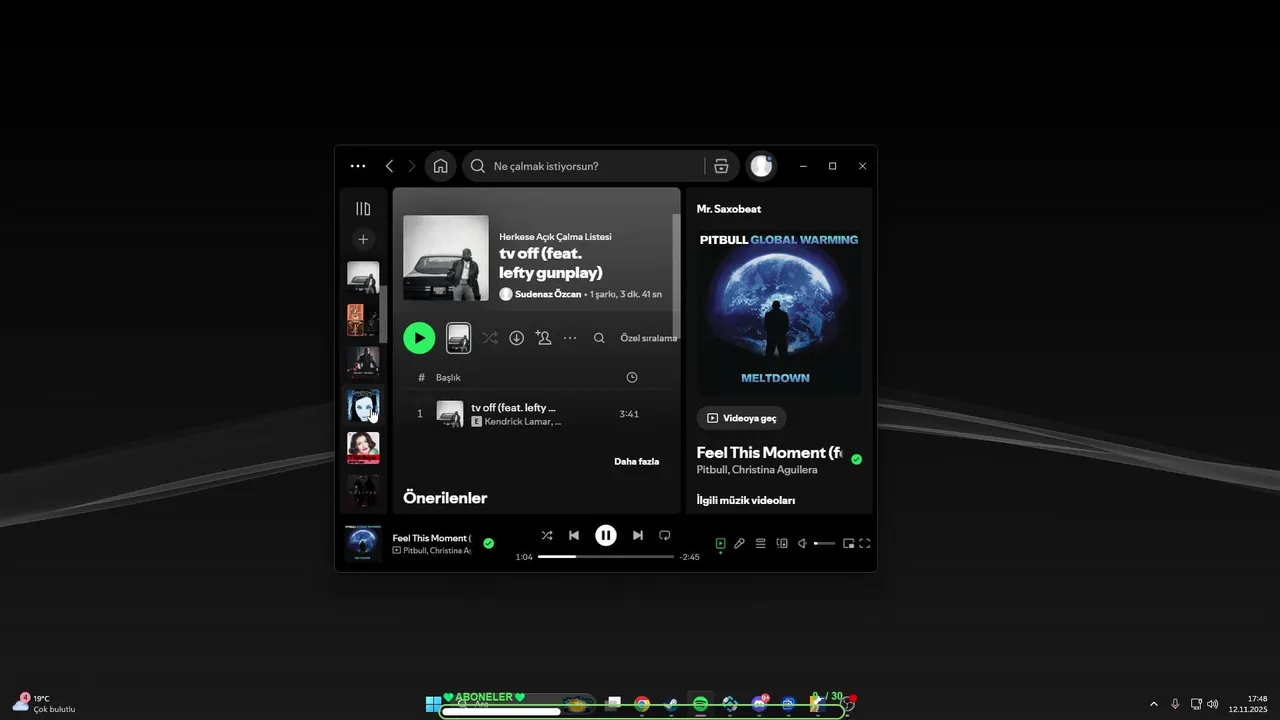Image resolution: width=1280 pixels, height=720 pixels.
Task: Skip to the previous track
Action: pyautogui.click(x=574, y=535)
